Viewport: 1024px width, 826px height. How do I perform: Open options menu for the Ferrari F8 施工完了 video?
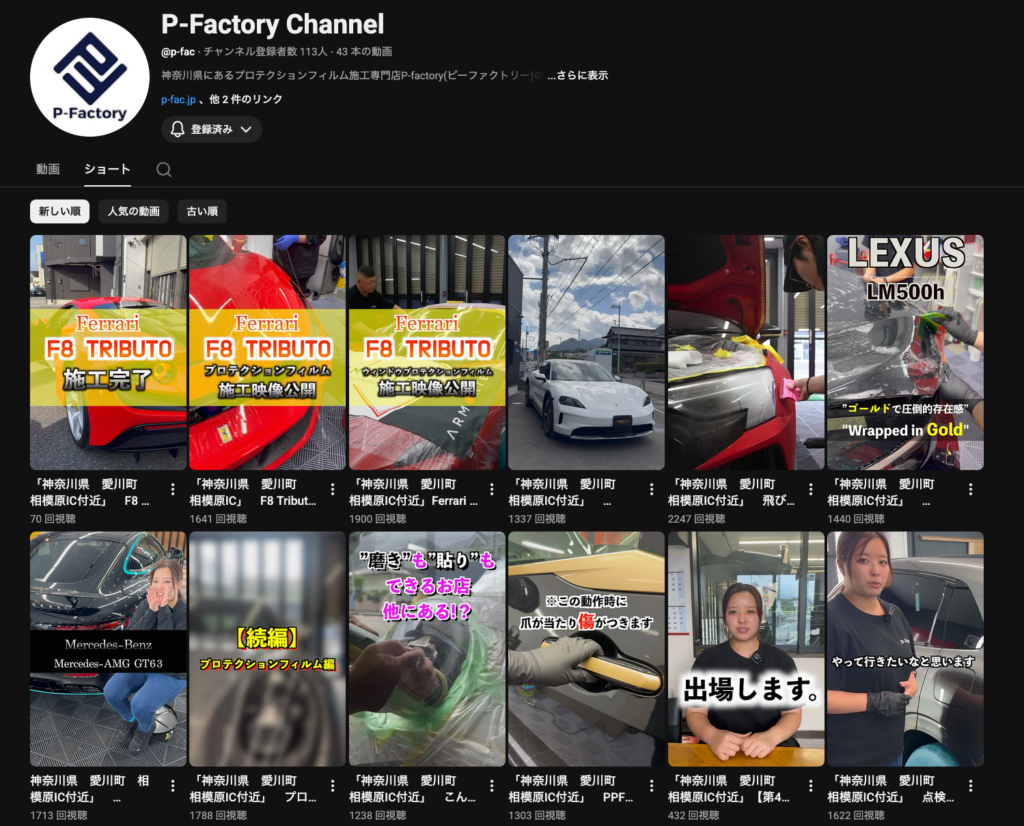172,489
